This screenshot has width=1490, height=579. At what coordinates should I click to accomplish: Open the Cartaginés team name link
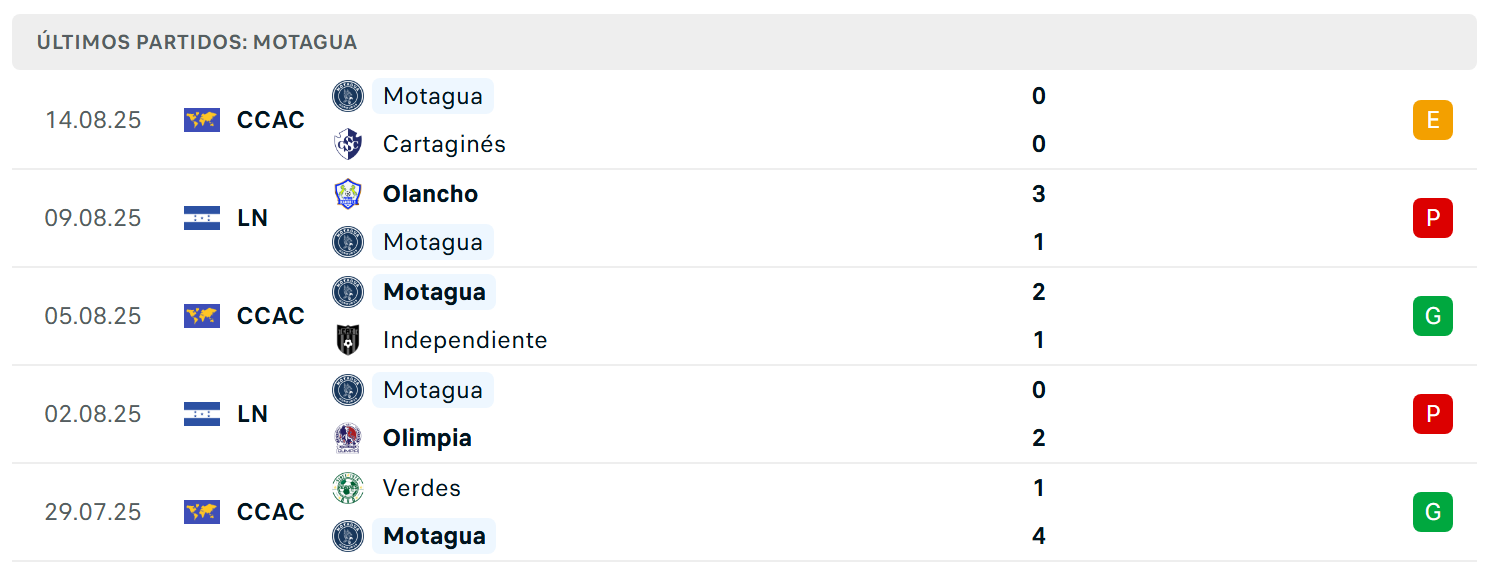(444, 144)
